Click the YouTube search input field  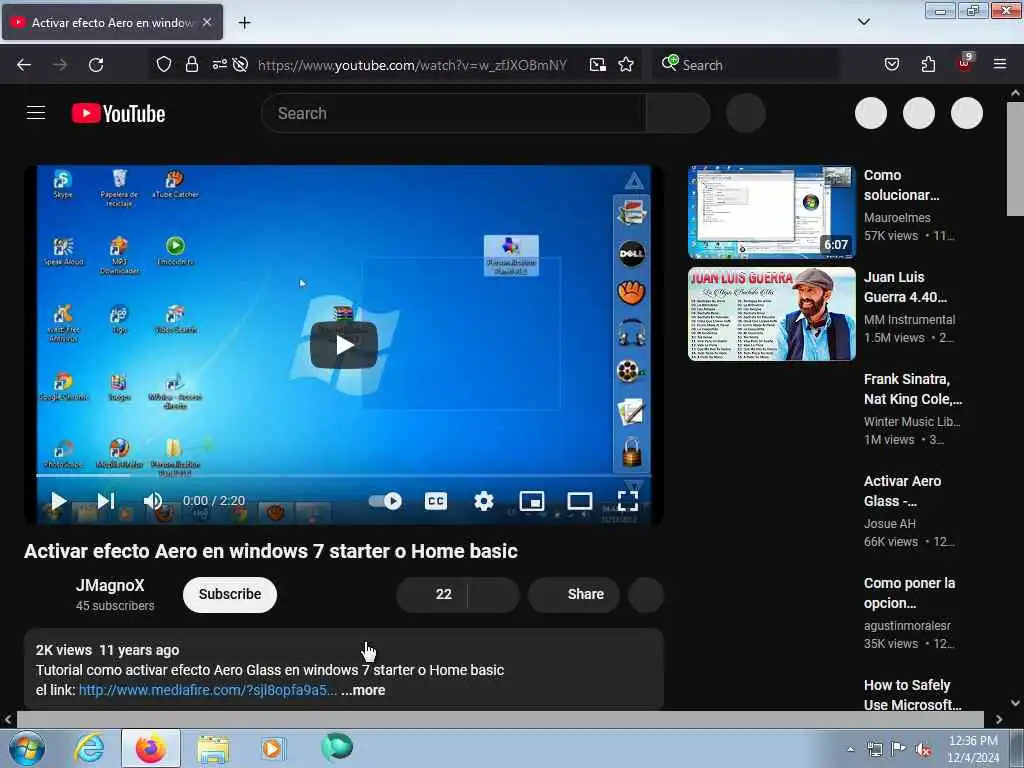click(x=454, y=114)
